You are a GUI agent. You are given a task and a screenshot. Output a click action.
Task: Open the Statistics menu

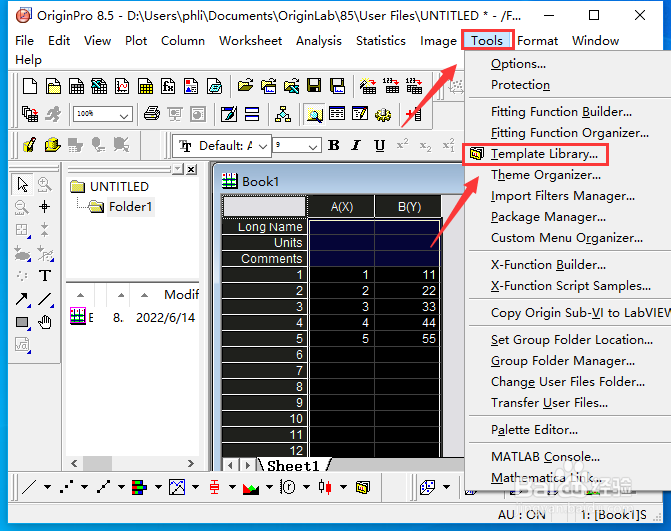point(381,41)
